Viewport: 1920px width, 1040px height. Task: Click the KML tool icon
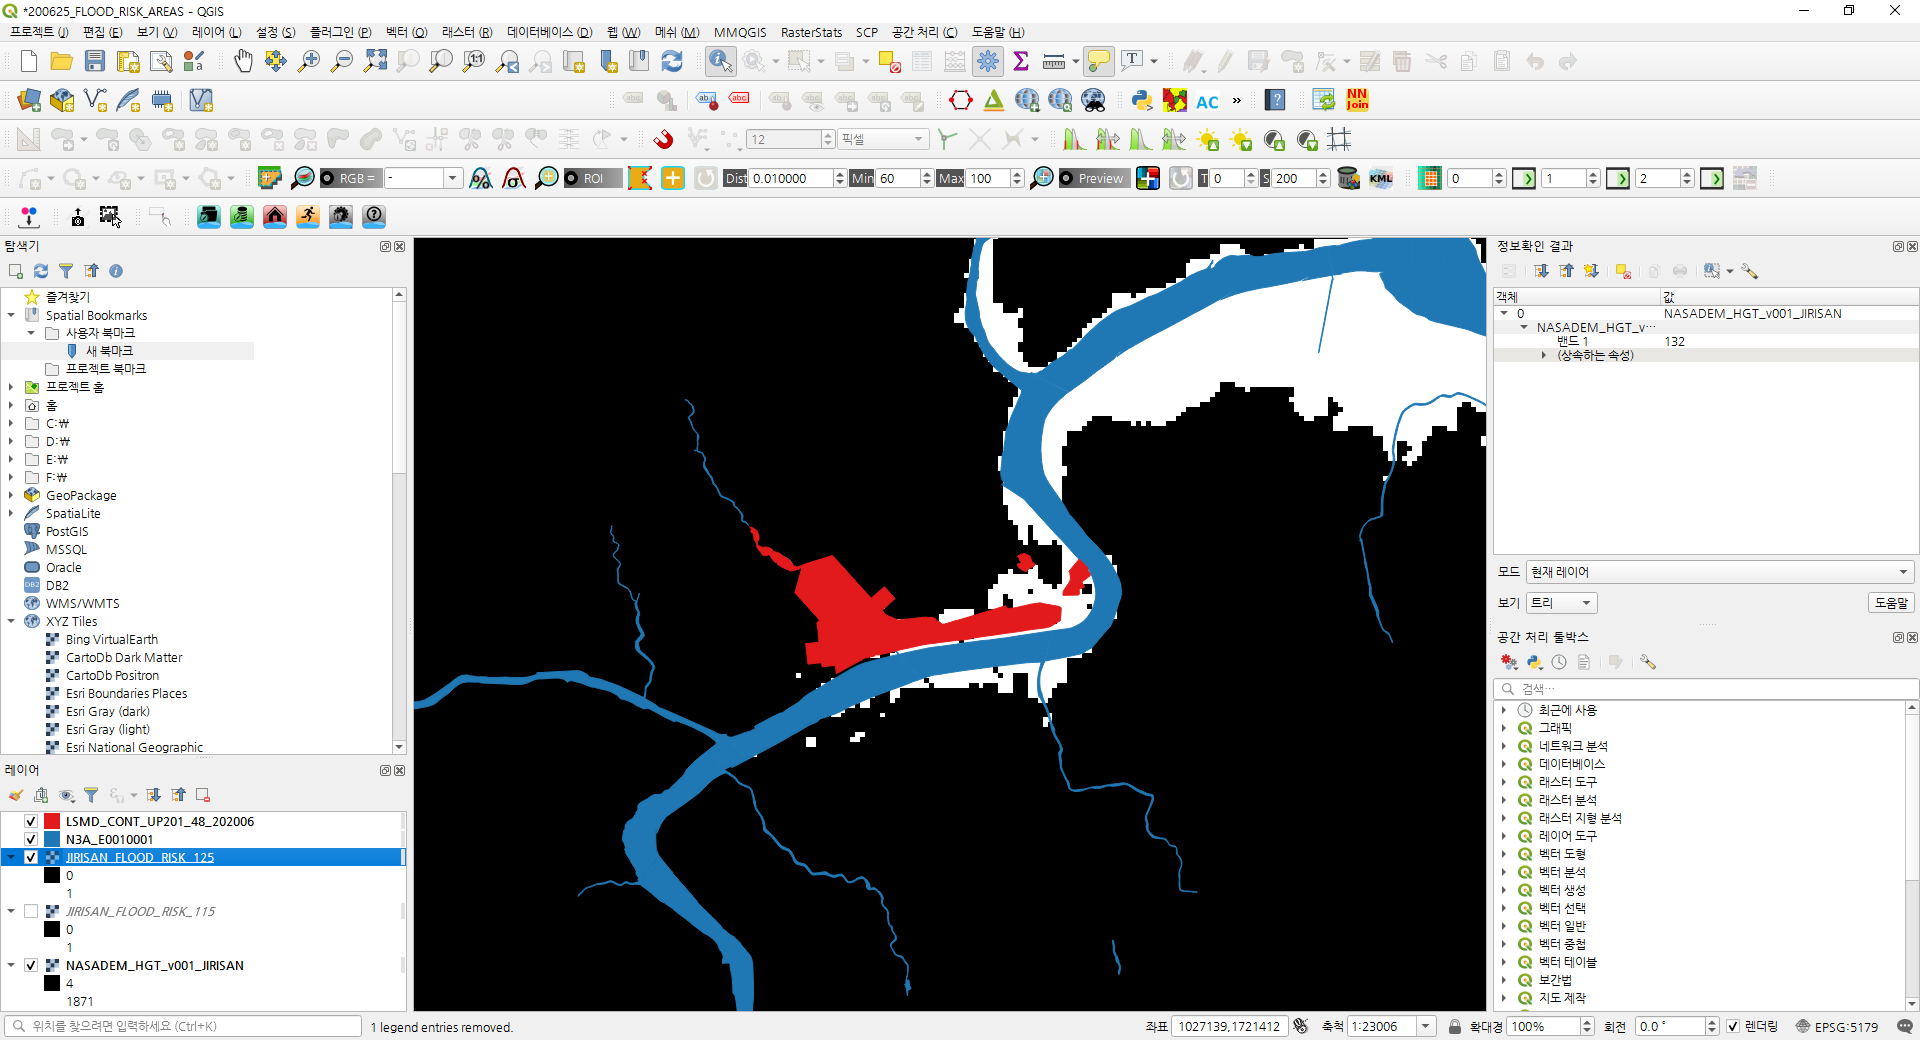[1381, 178]
